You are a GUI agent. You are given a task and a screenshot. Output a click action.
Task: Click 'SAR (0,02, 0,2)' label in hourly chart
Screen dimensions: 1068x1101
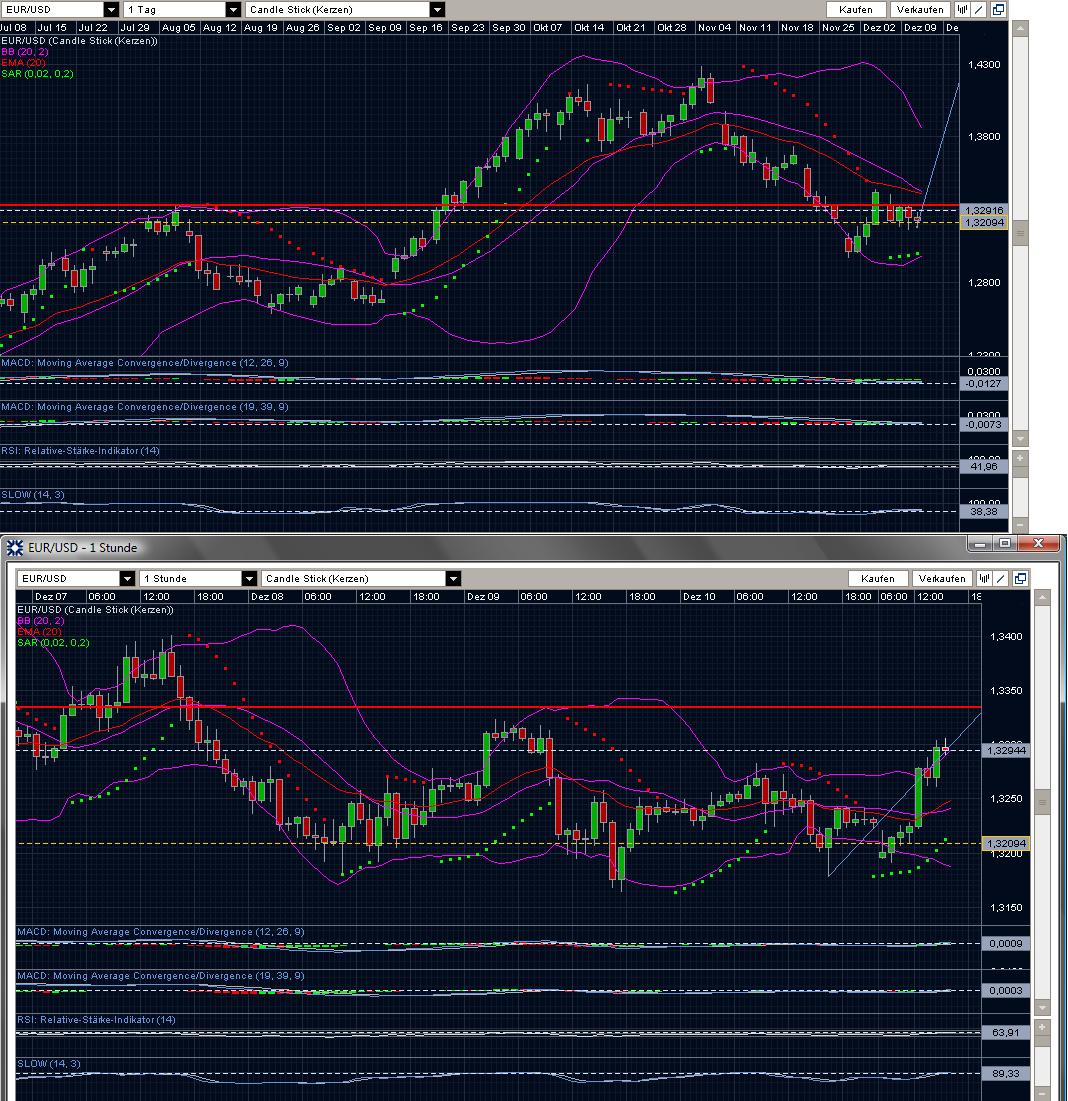tap(53, 642)
